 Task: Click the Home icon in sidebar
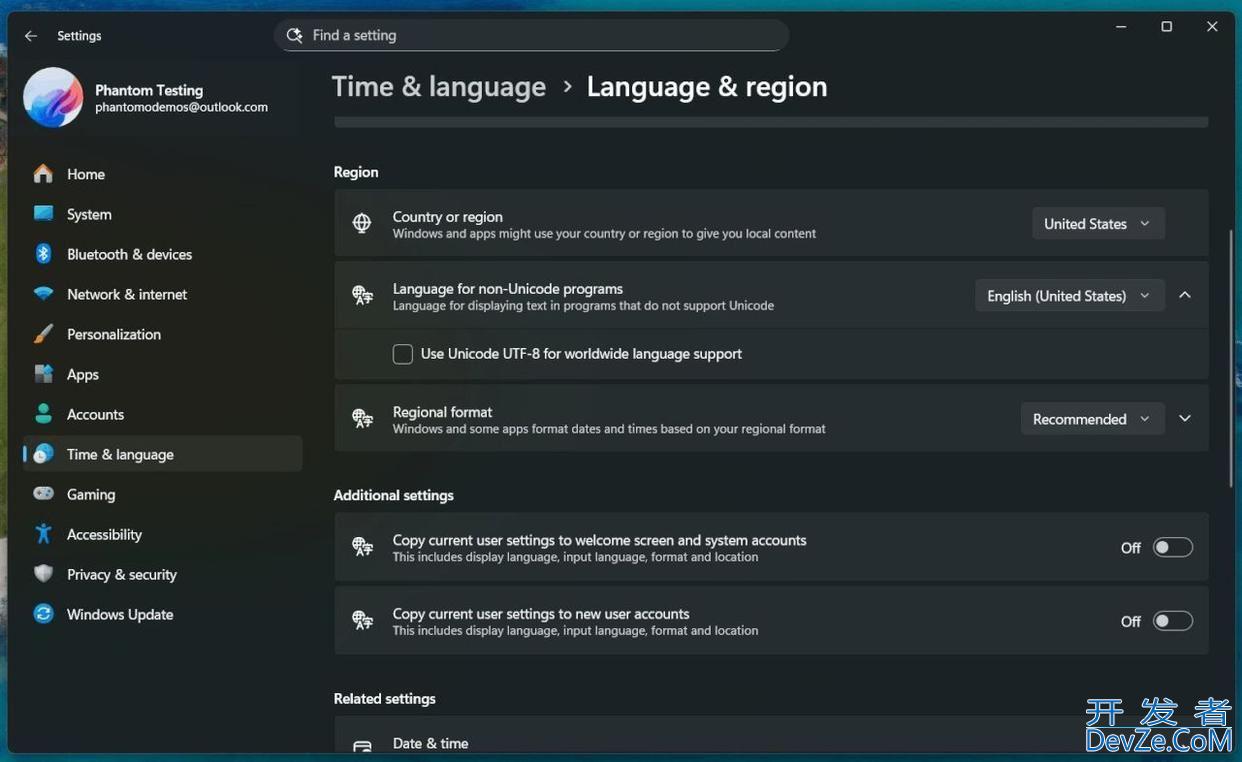coord(43,174)
